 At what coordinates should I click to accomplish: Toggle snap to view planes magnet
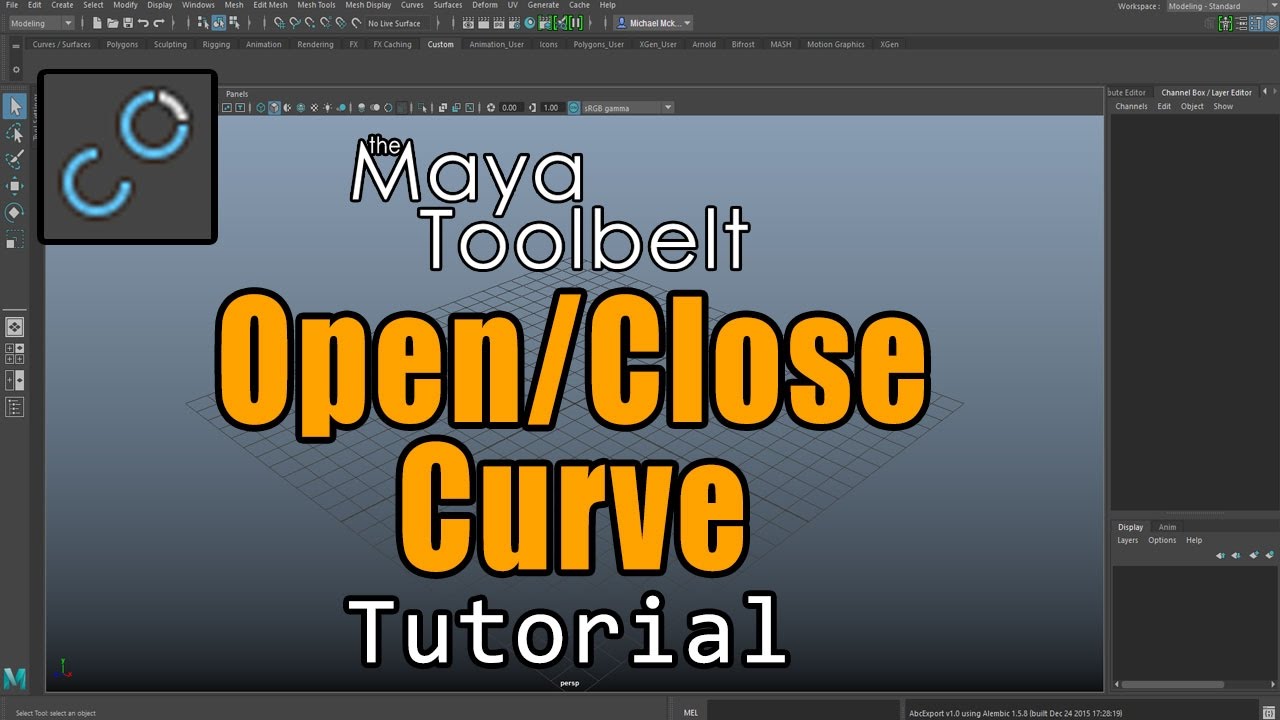click(x=341, y=23)
